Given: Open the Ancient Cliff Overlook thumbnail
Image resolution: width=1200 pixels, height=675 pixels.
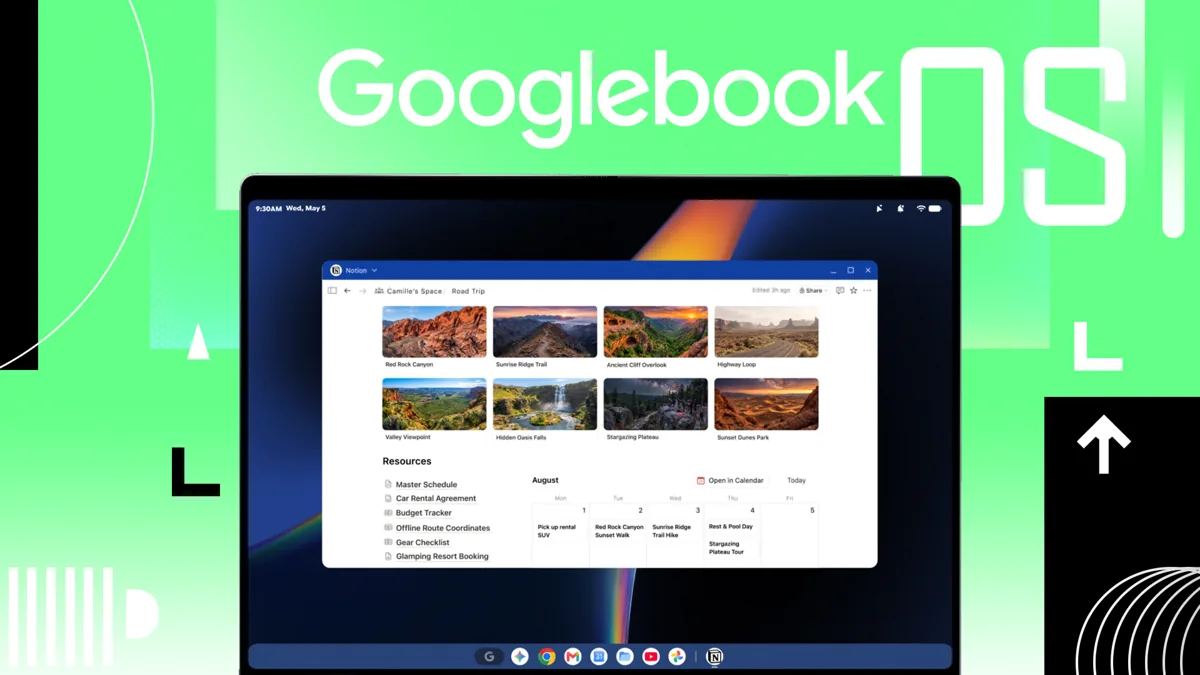Looking at the screenshot, I should pyautogui.click(x=656, y=332).
